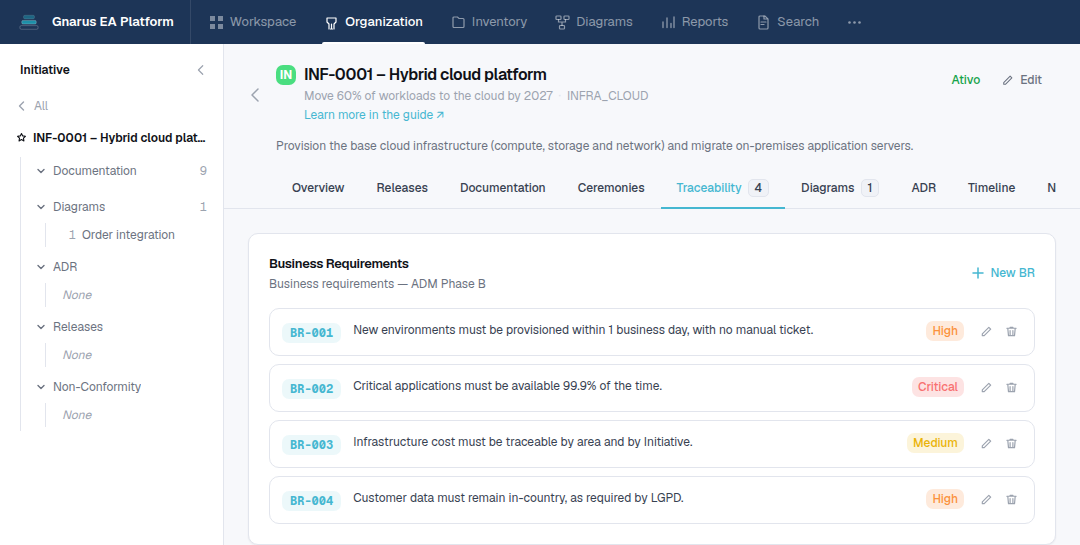Click the plus icon beside New BR
The width and height of the screenshot is (1080, 545).
click(977, 273)
